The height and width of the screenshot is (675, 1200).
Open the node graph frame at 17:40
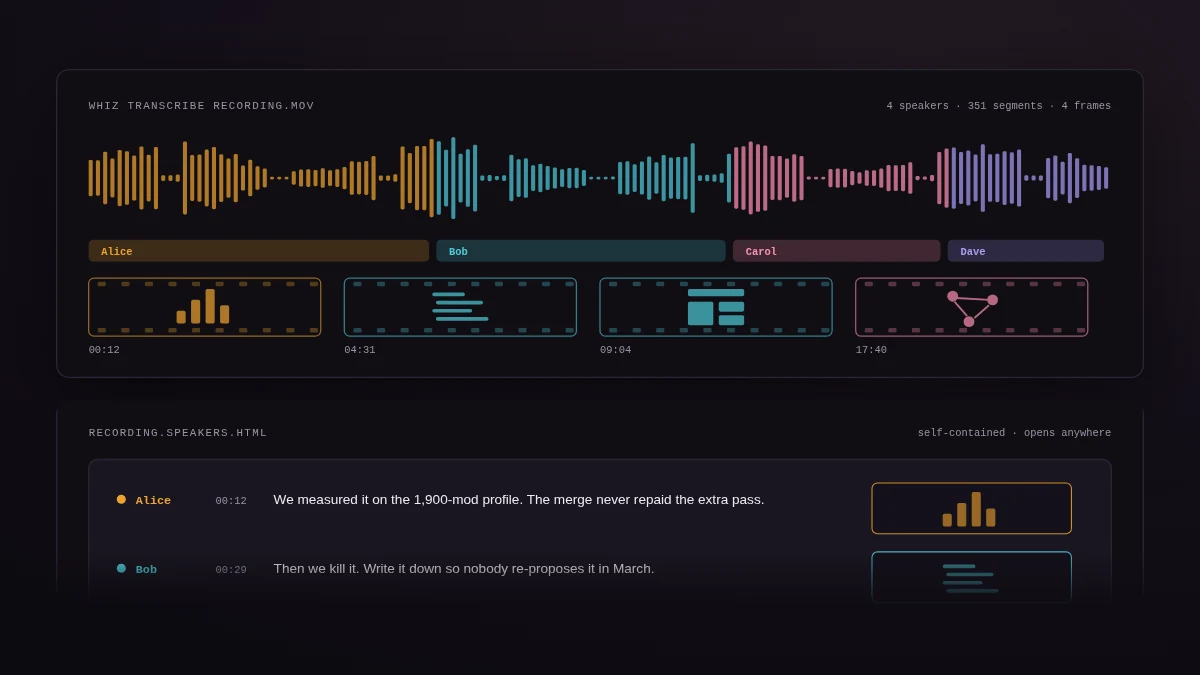click(972, 307)
